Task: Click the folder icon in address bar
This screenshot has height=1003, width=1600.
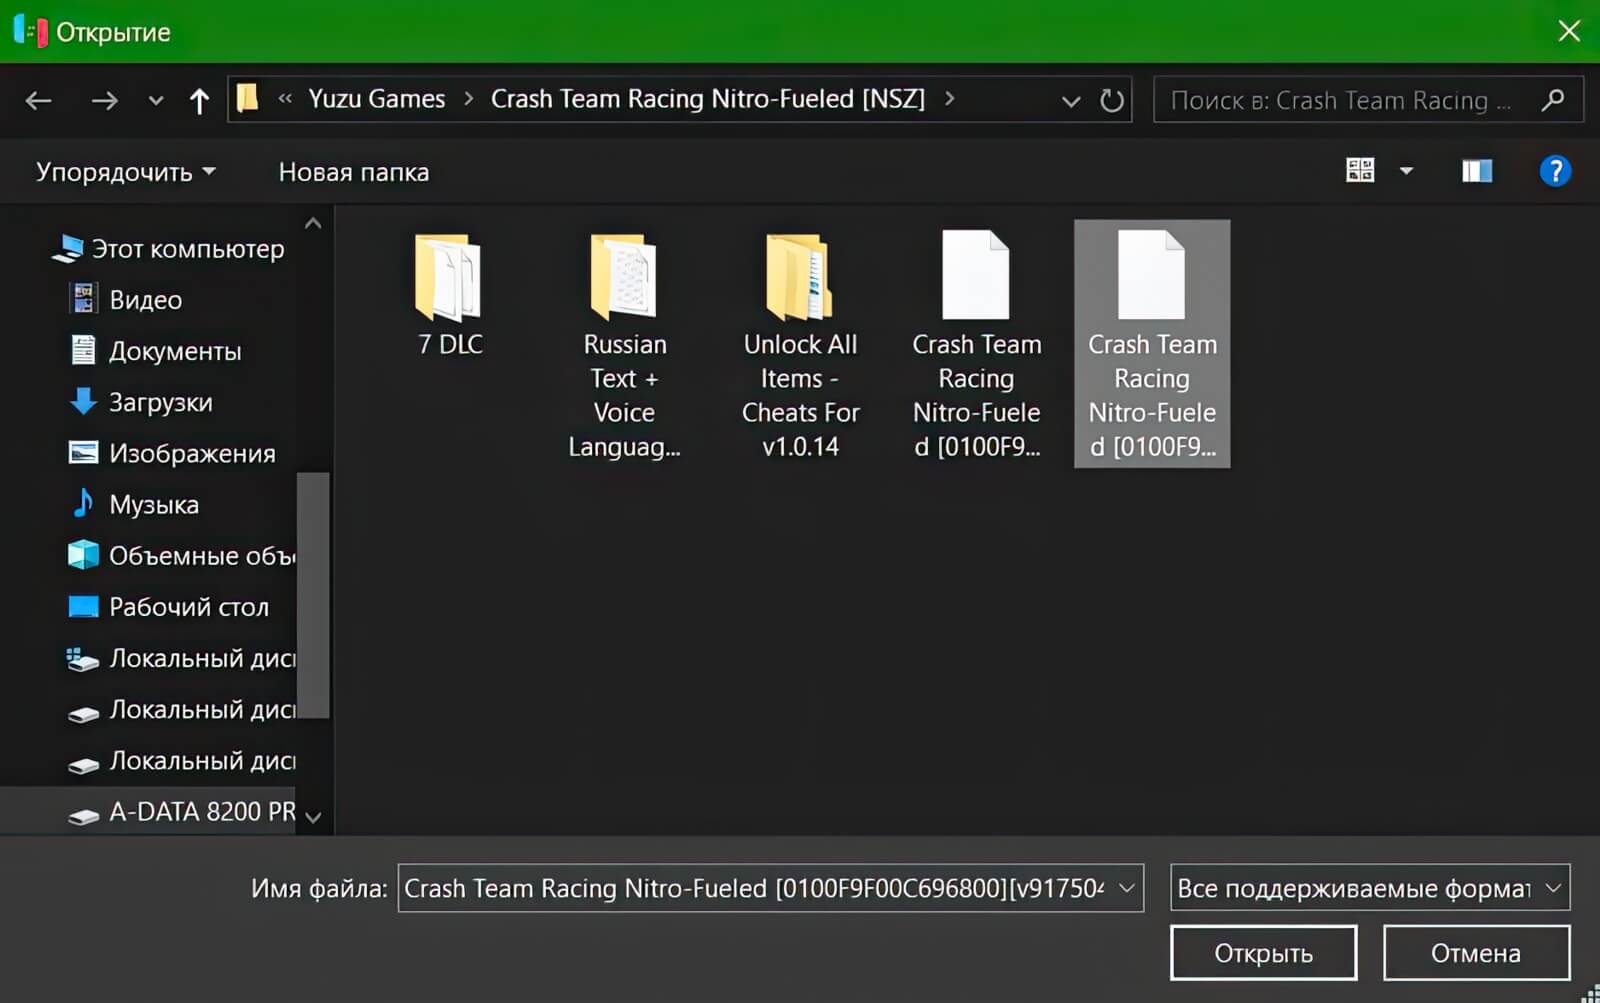Action: coord(248,98)
